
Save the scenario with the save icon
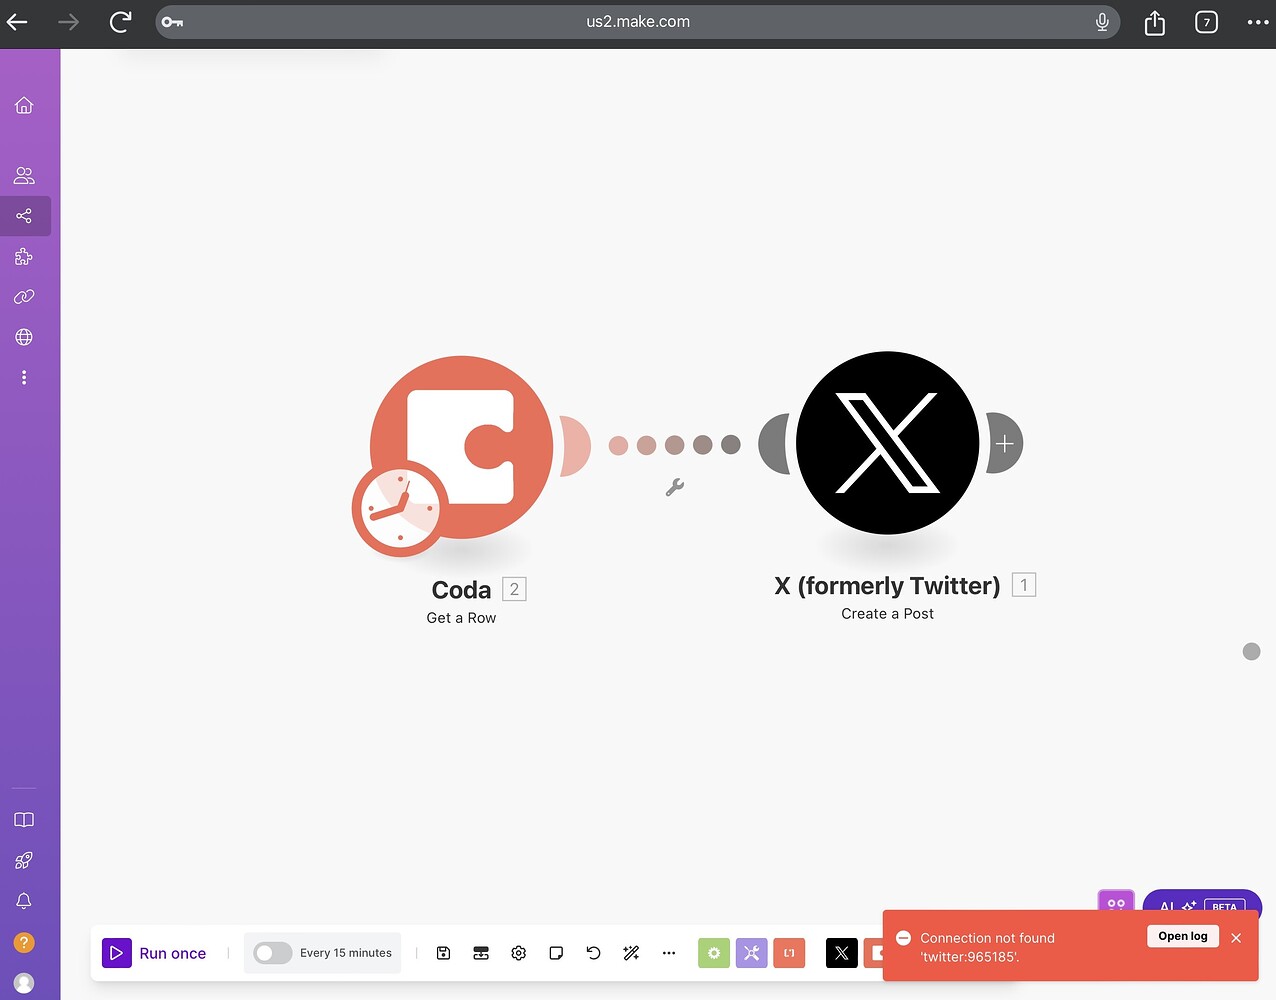[443, 953]
